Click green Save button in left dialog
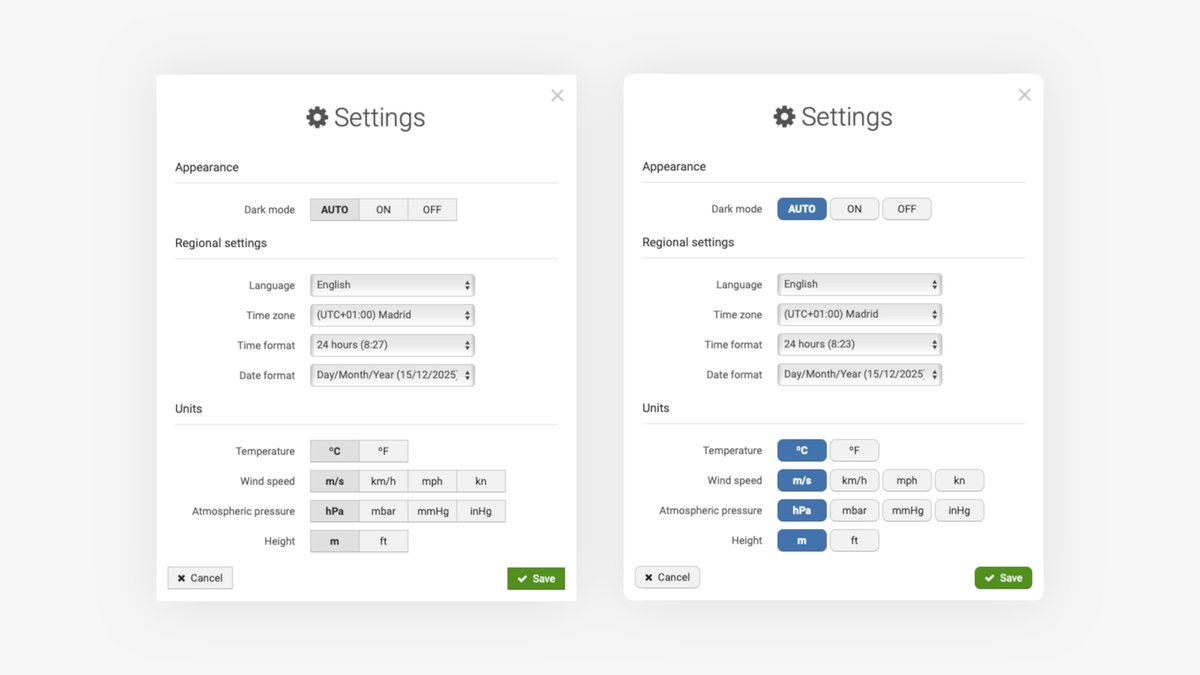 [536, 579]
